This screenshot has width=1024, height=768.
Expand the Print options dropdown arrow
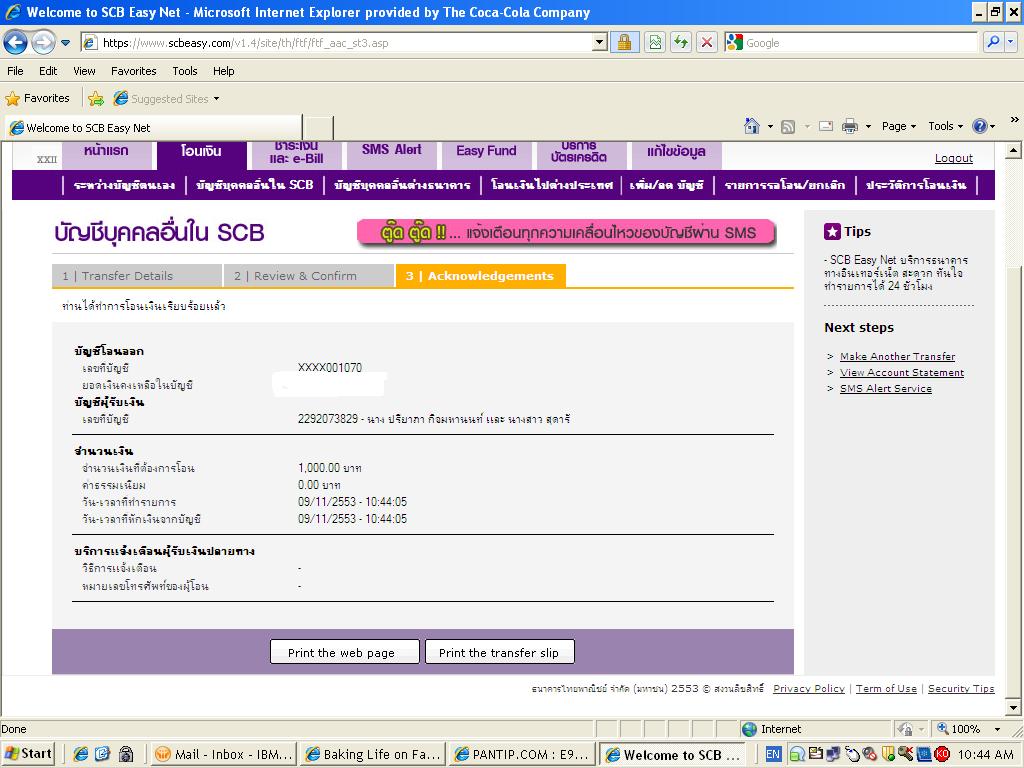pos(868,127)
